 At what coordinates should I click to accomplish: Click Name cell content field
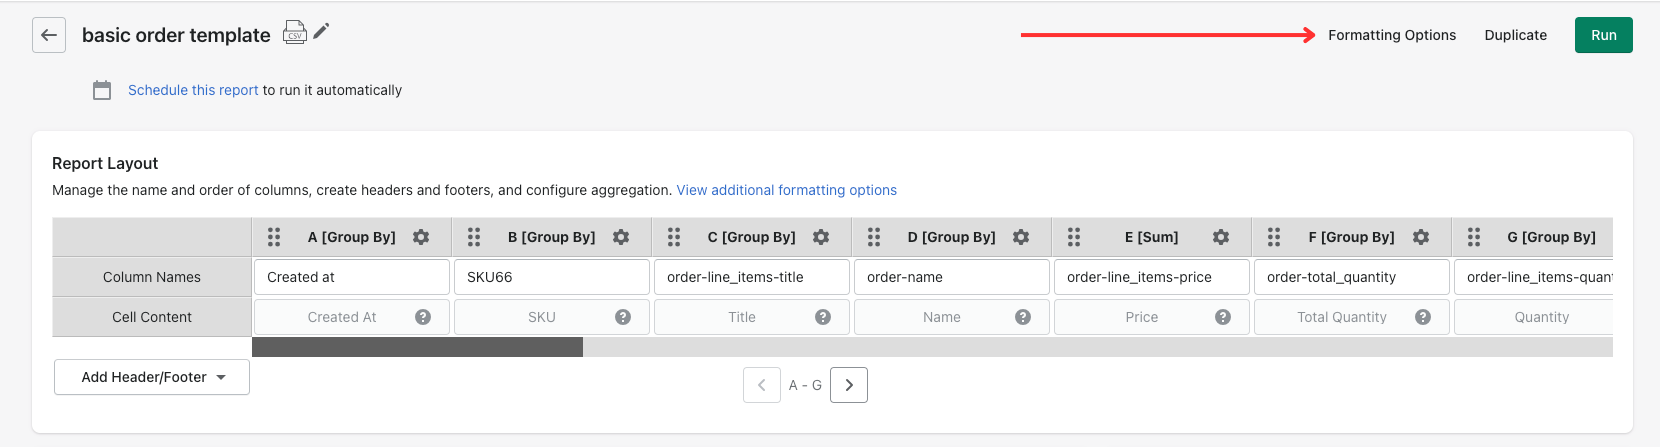coord(952,317)
